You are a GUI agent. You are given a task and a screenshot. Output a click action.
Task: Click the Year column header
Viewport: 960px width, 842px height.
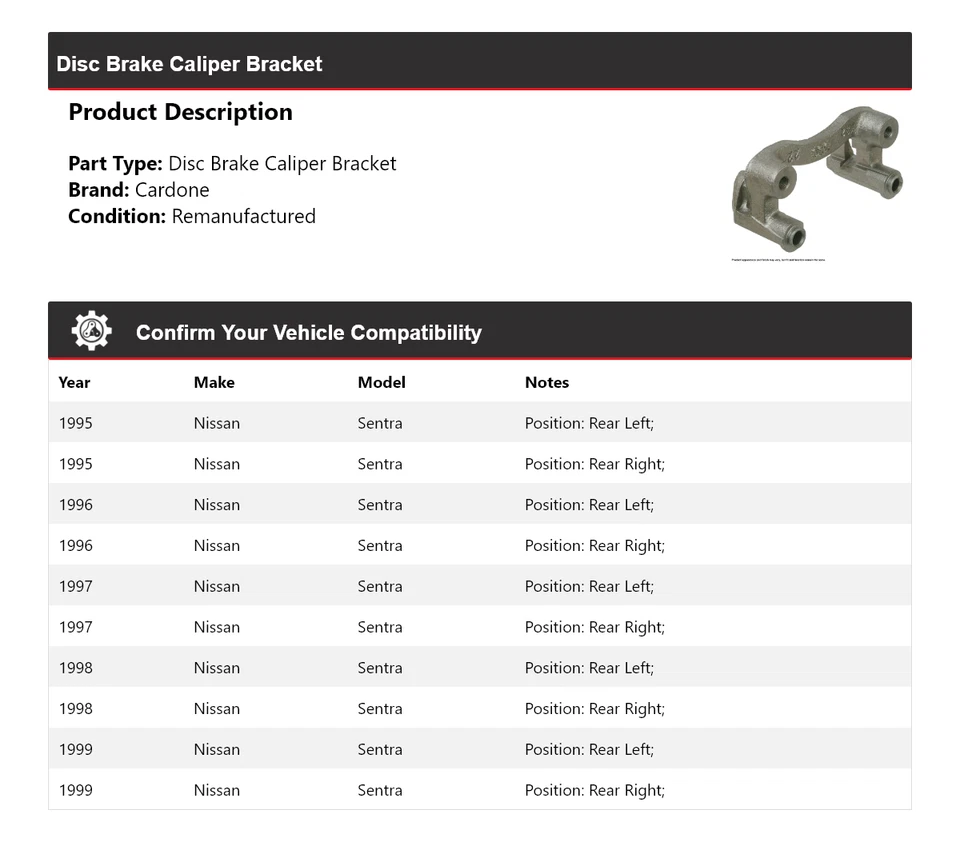click(x=74, y=382)
